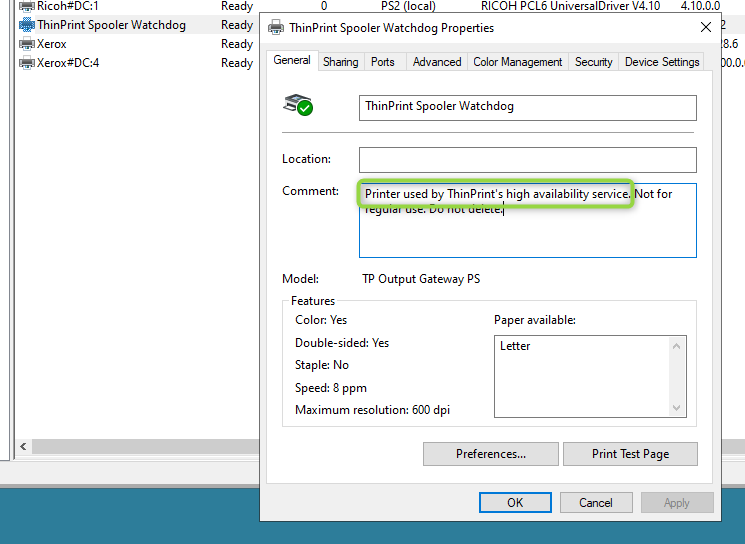This screenshot has width=745, height=544.
Task: Click PS2 (local) port cell
Action: click(x=408, y=6)
